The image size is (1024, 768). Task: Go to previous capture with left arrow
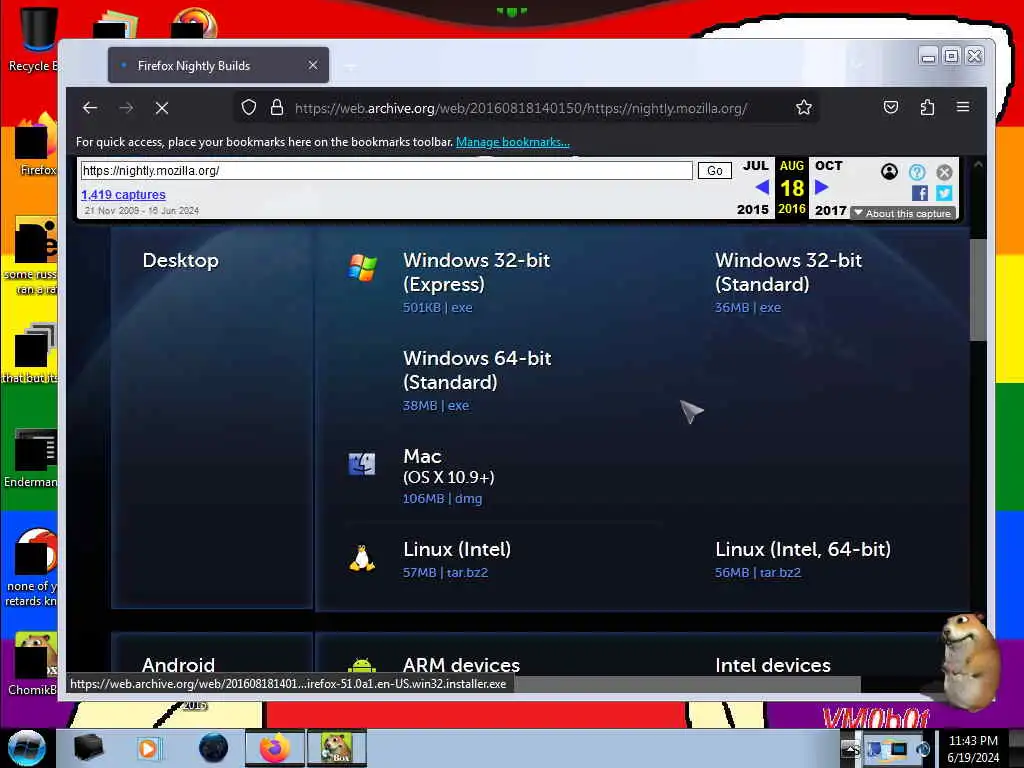click(761, 187)
